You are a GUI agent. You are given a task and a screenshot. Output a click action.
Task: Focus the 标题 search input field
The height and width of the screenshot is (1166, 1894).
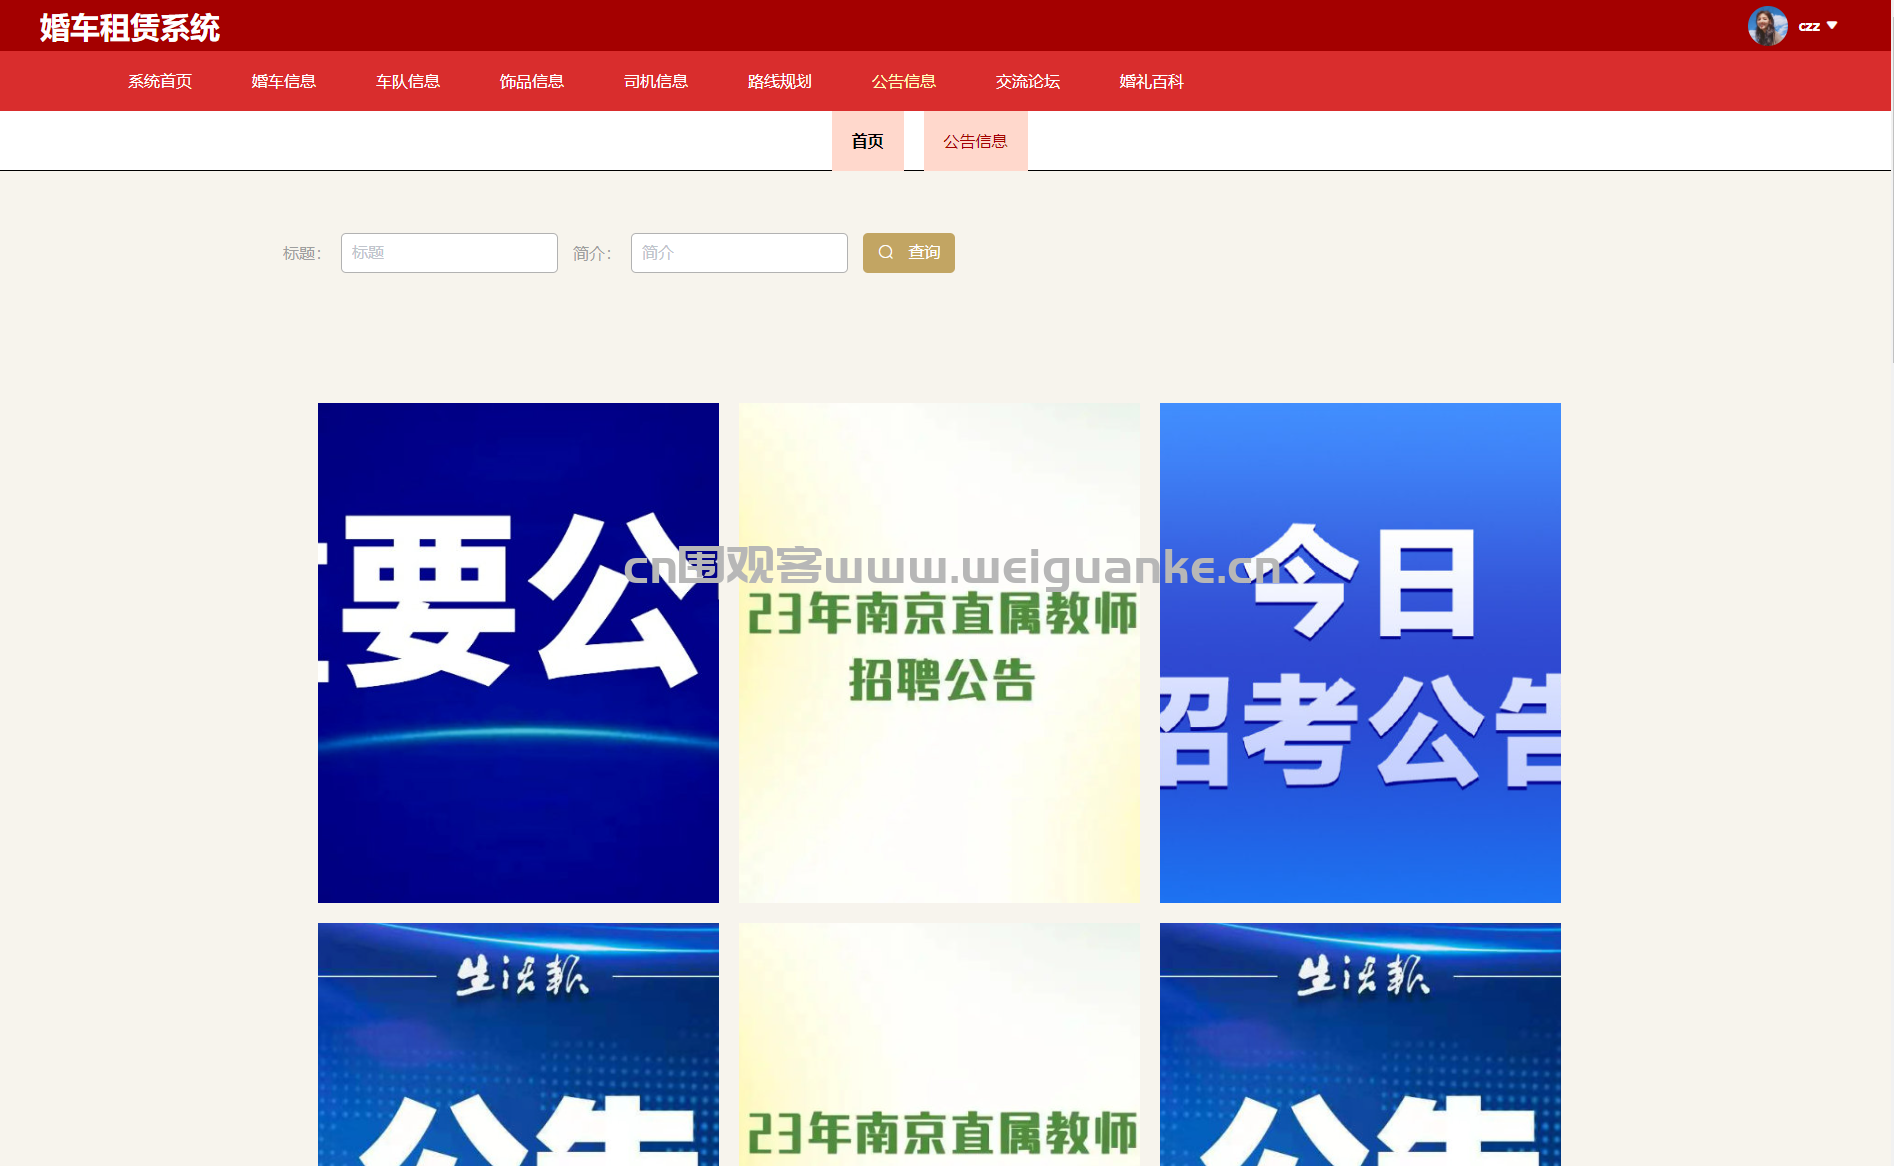[449, 253]
